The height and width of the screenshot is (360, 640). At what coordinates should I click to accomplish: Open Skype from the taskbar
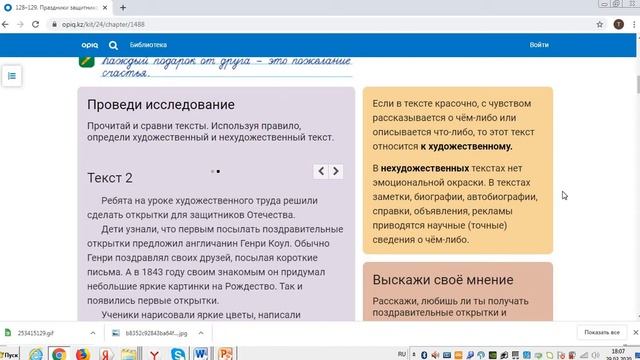pos(178,354)
